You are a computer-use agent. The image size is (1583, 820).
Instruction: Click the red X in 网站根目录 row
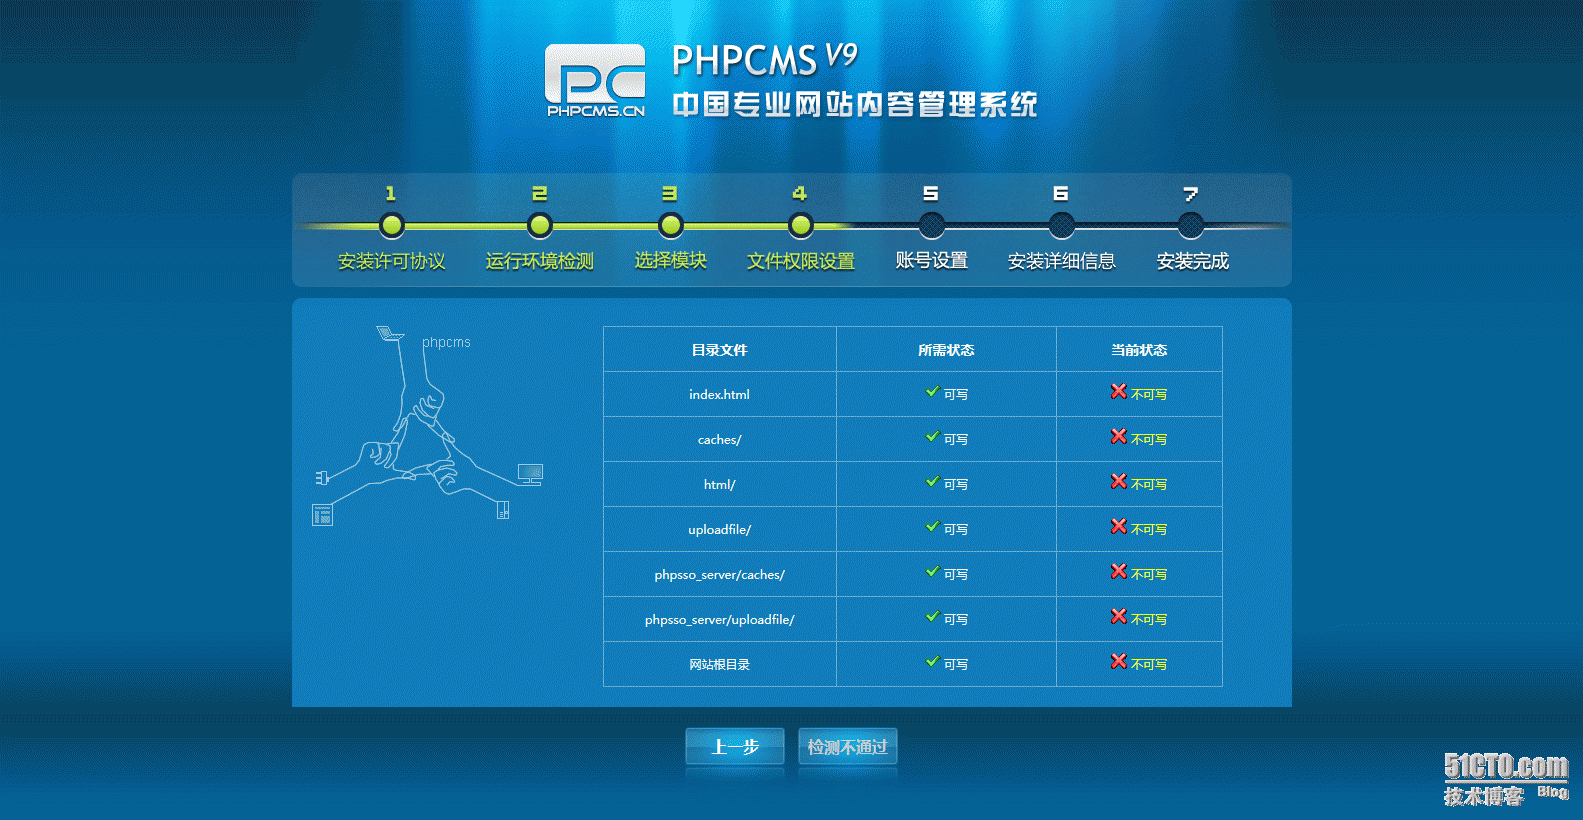1119,661
